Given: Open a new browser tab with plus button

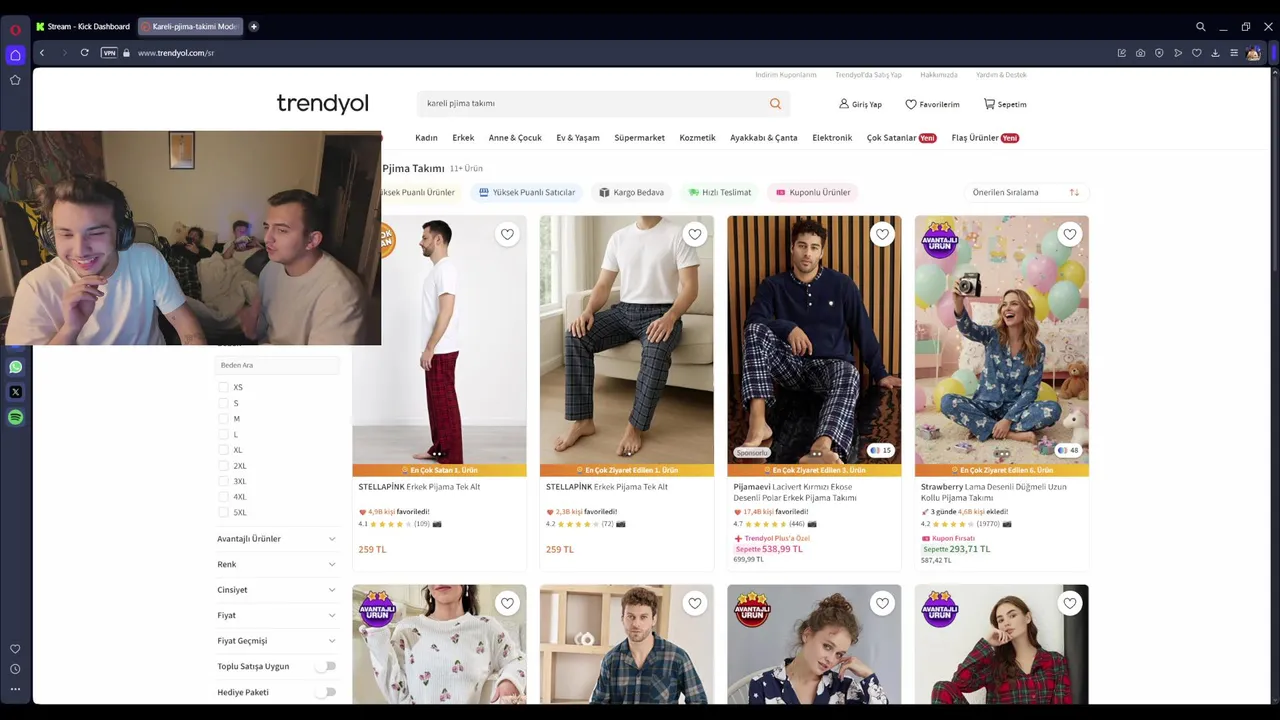Looking at the screenshot, I should [254, 27].
